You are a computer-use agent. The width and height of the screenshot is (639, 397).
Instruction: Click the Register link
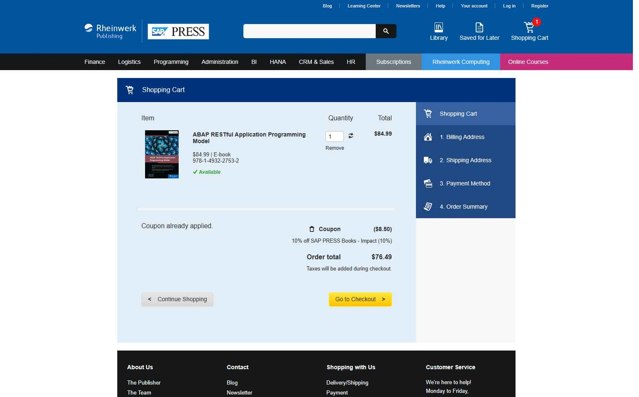pos(540,6)
